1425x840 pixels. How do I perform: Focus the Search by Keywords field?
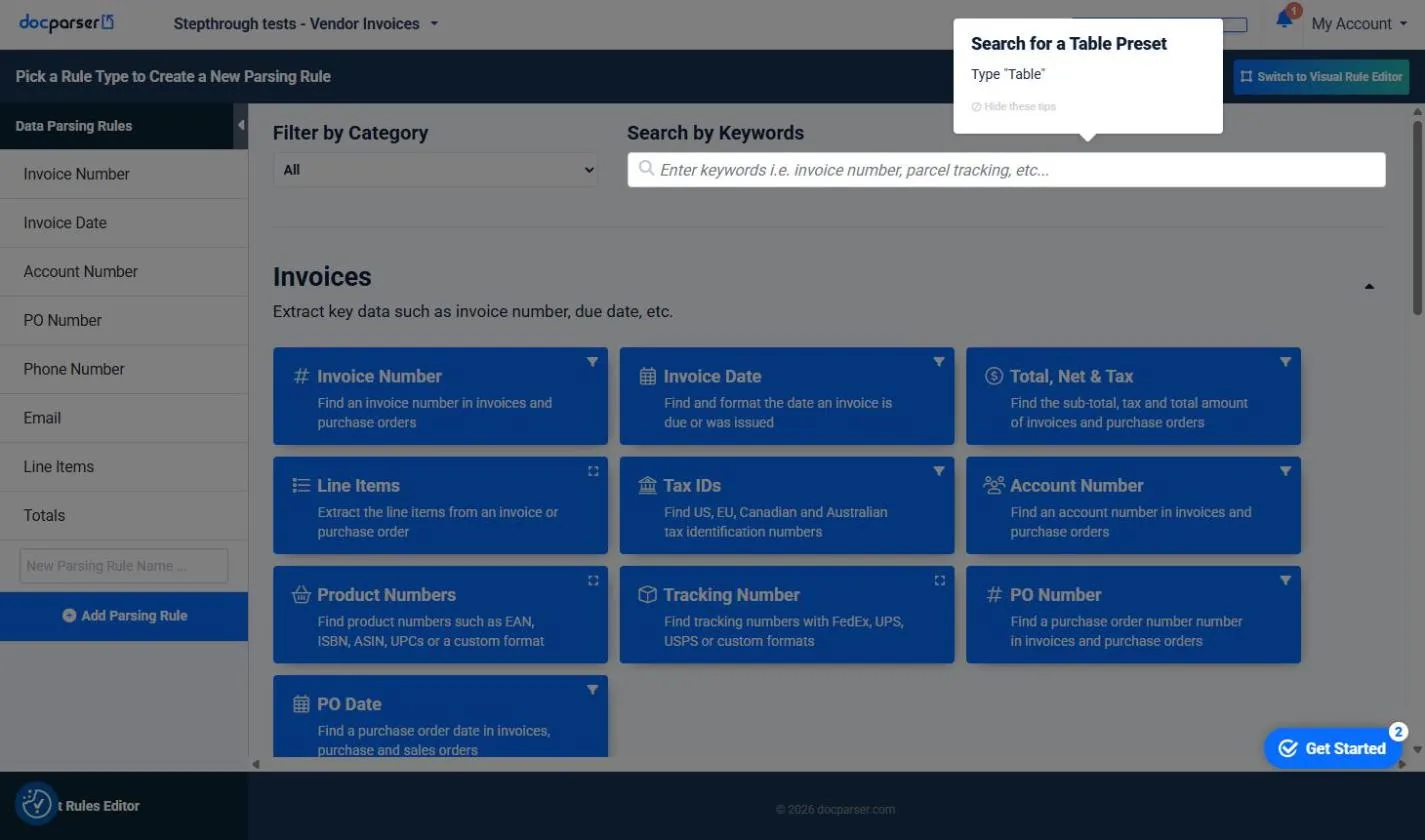click(1006, 170)
